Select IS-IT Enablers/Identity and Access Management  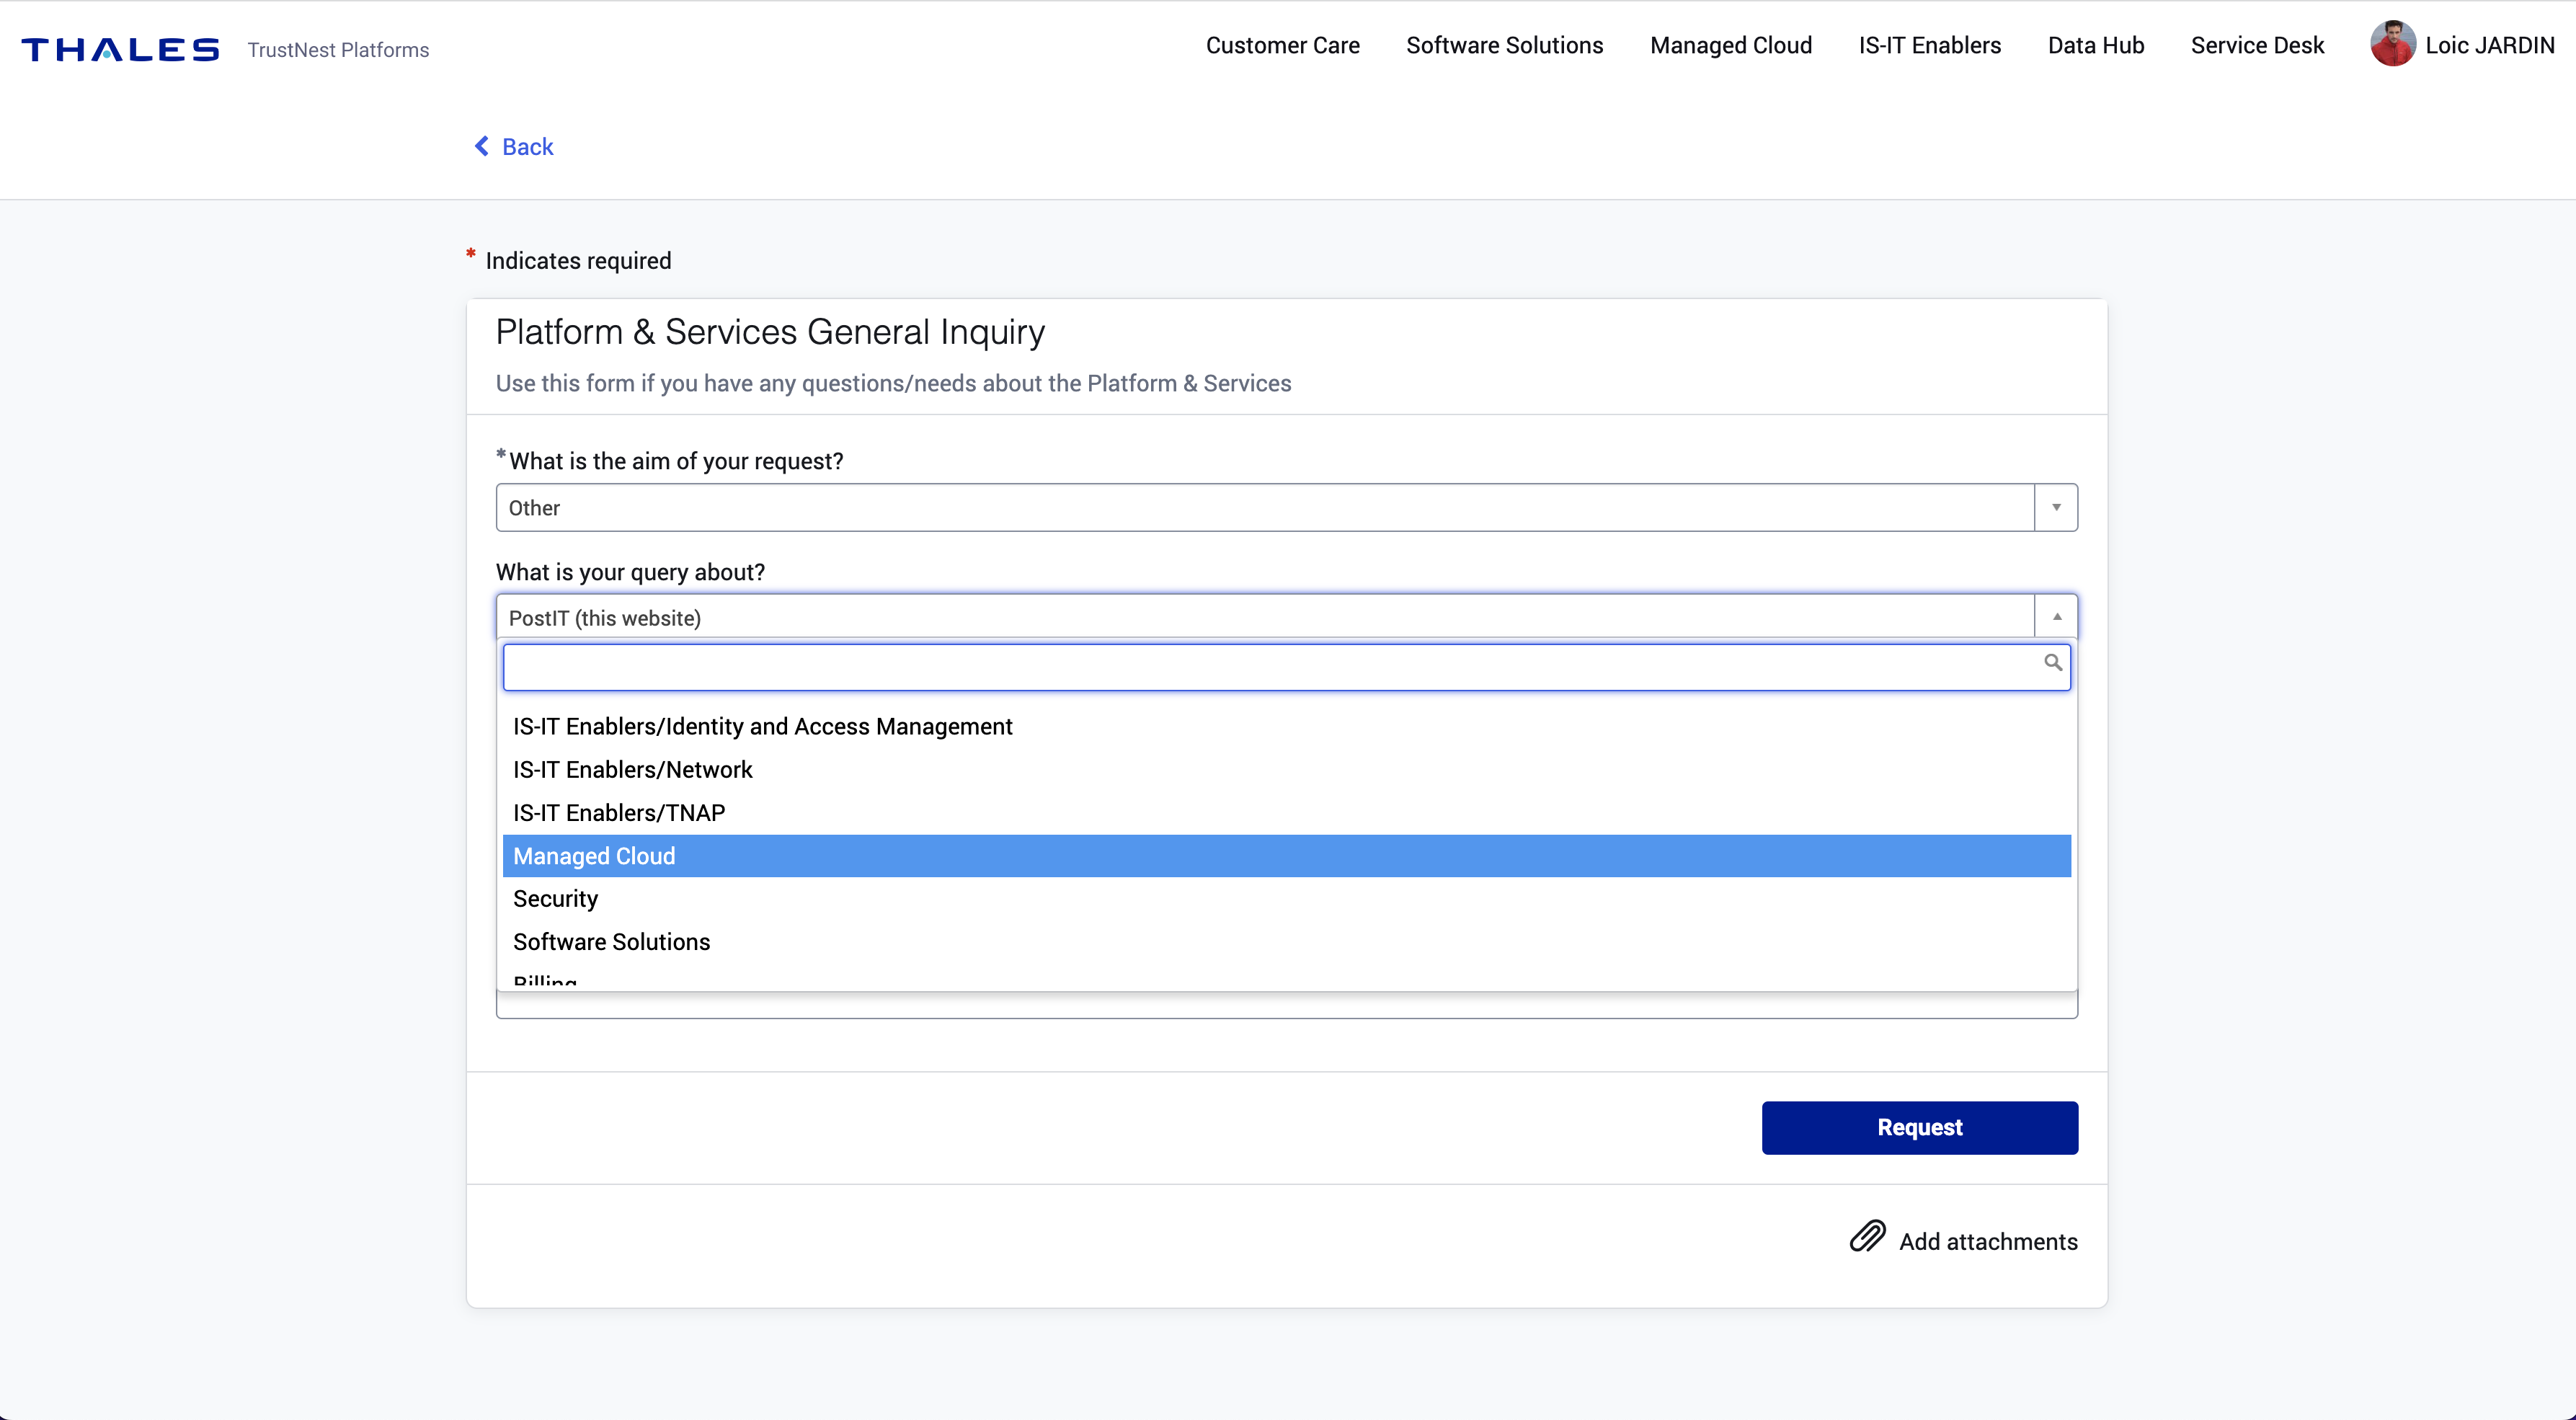point(1286,727)
